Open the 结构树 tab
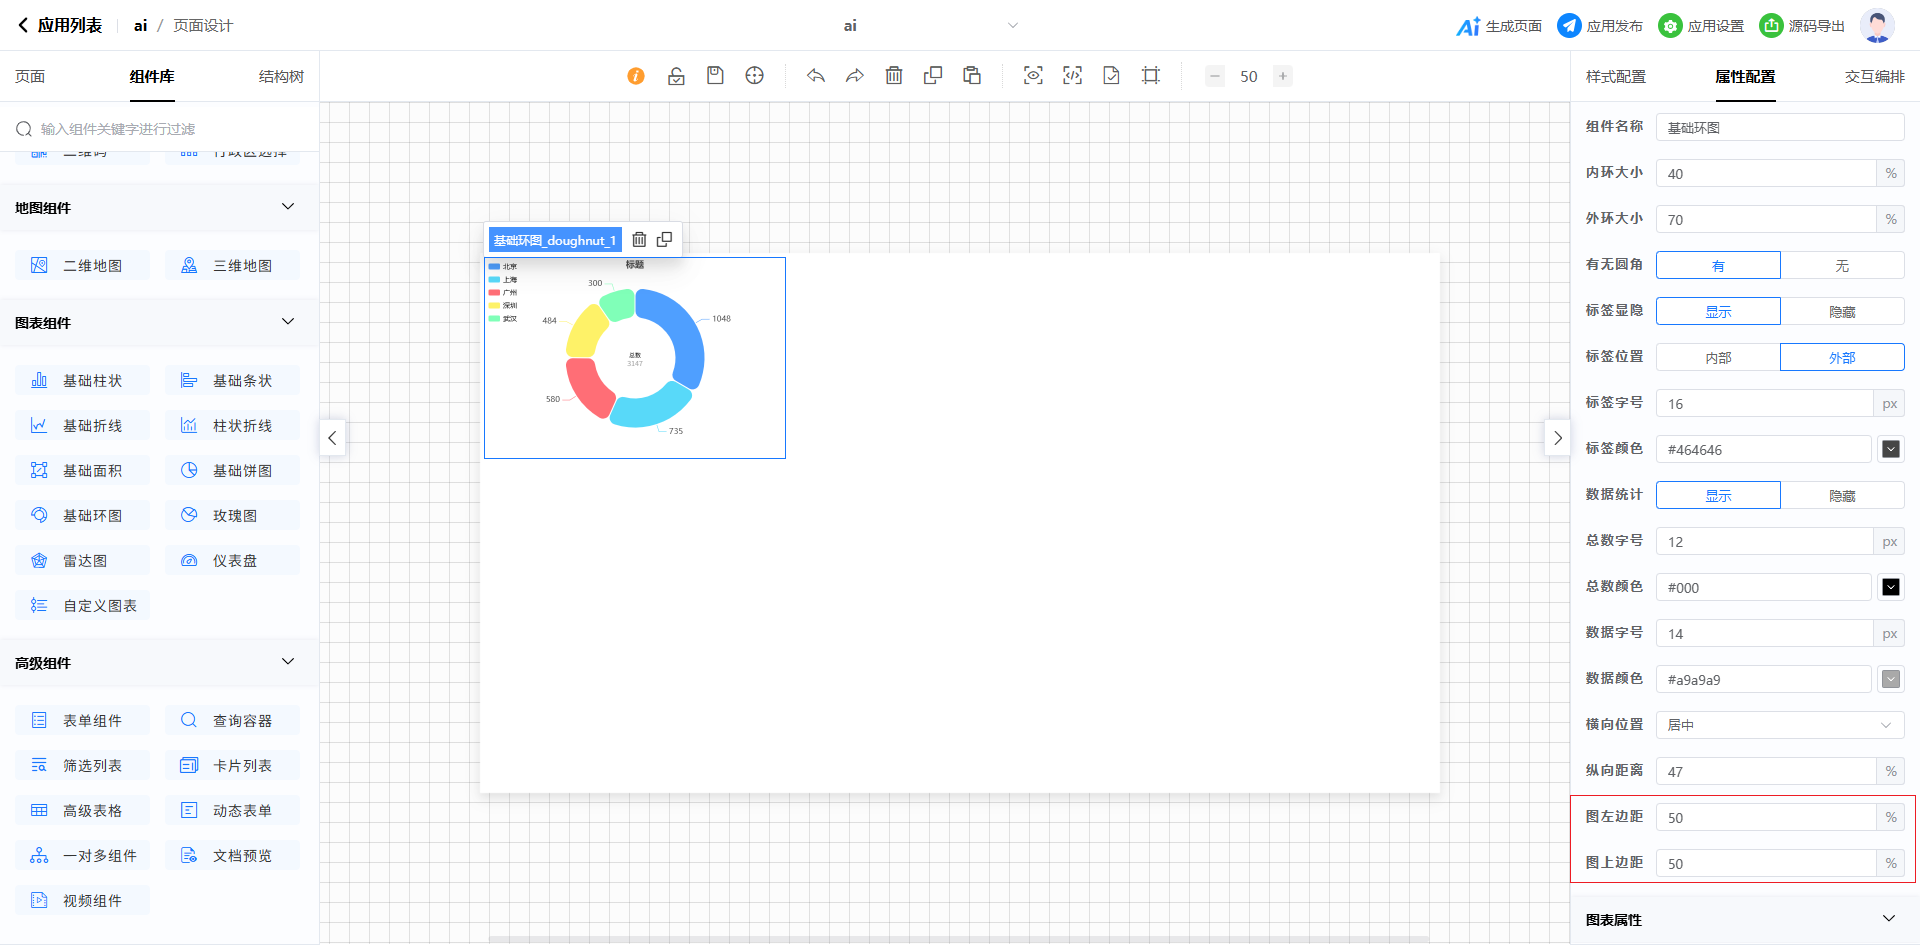This screenshot has height=945, width=1920. click(x=281, y=77)
